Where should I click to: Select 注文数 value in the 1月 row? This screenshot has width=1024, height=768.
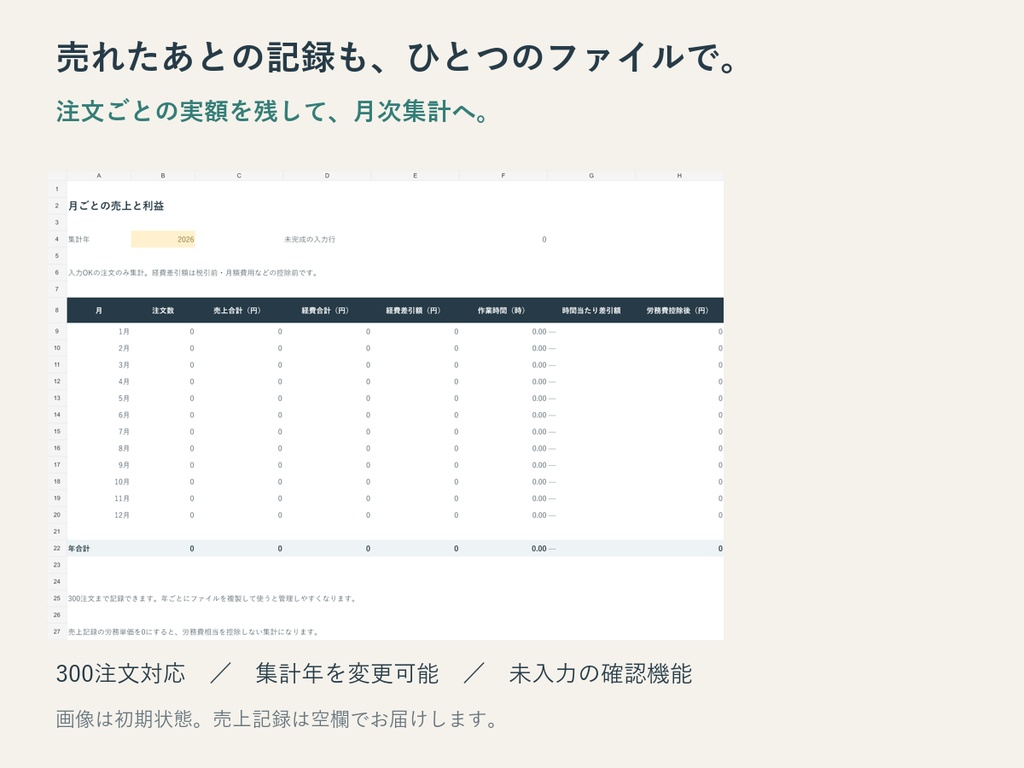[x=191, y=332]
